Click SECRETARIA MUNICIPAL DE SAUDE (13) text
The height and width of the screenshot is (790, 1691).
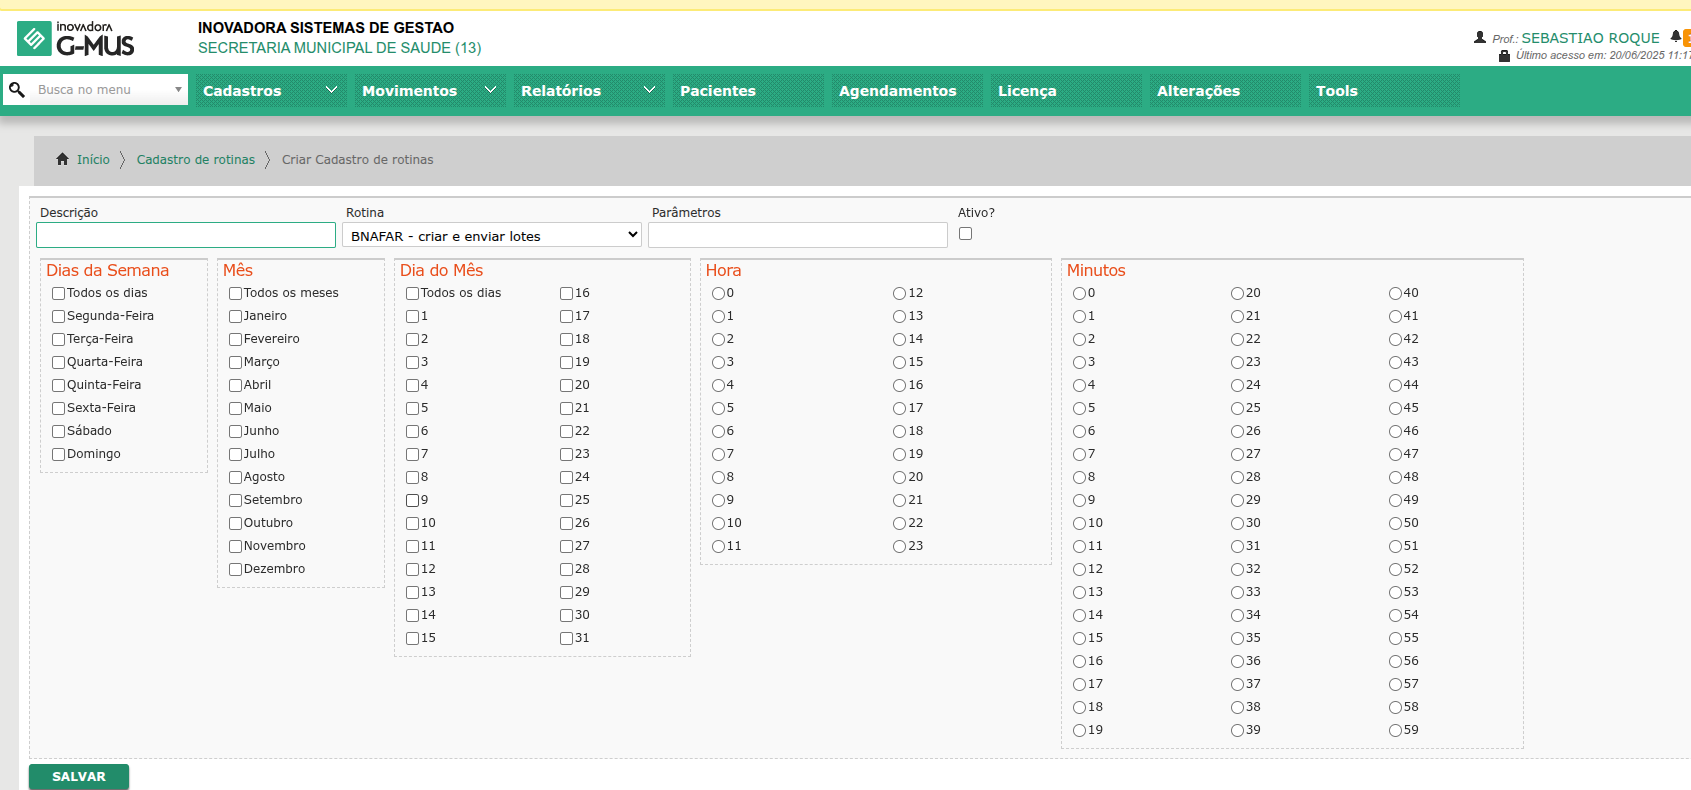[x=339, y=48]
